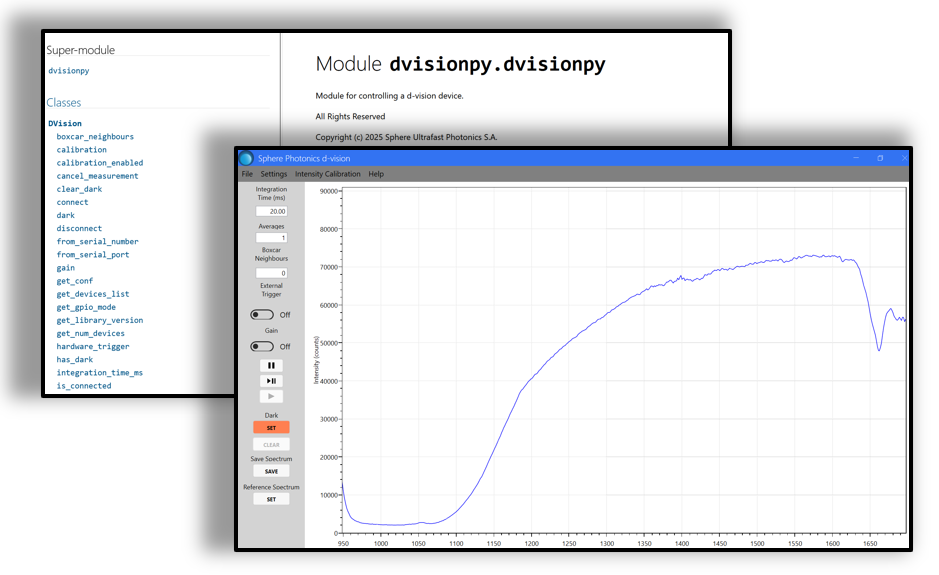Click the Integration Time input field
939x575 pixels.
click(271, 211)
